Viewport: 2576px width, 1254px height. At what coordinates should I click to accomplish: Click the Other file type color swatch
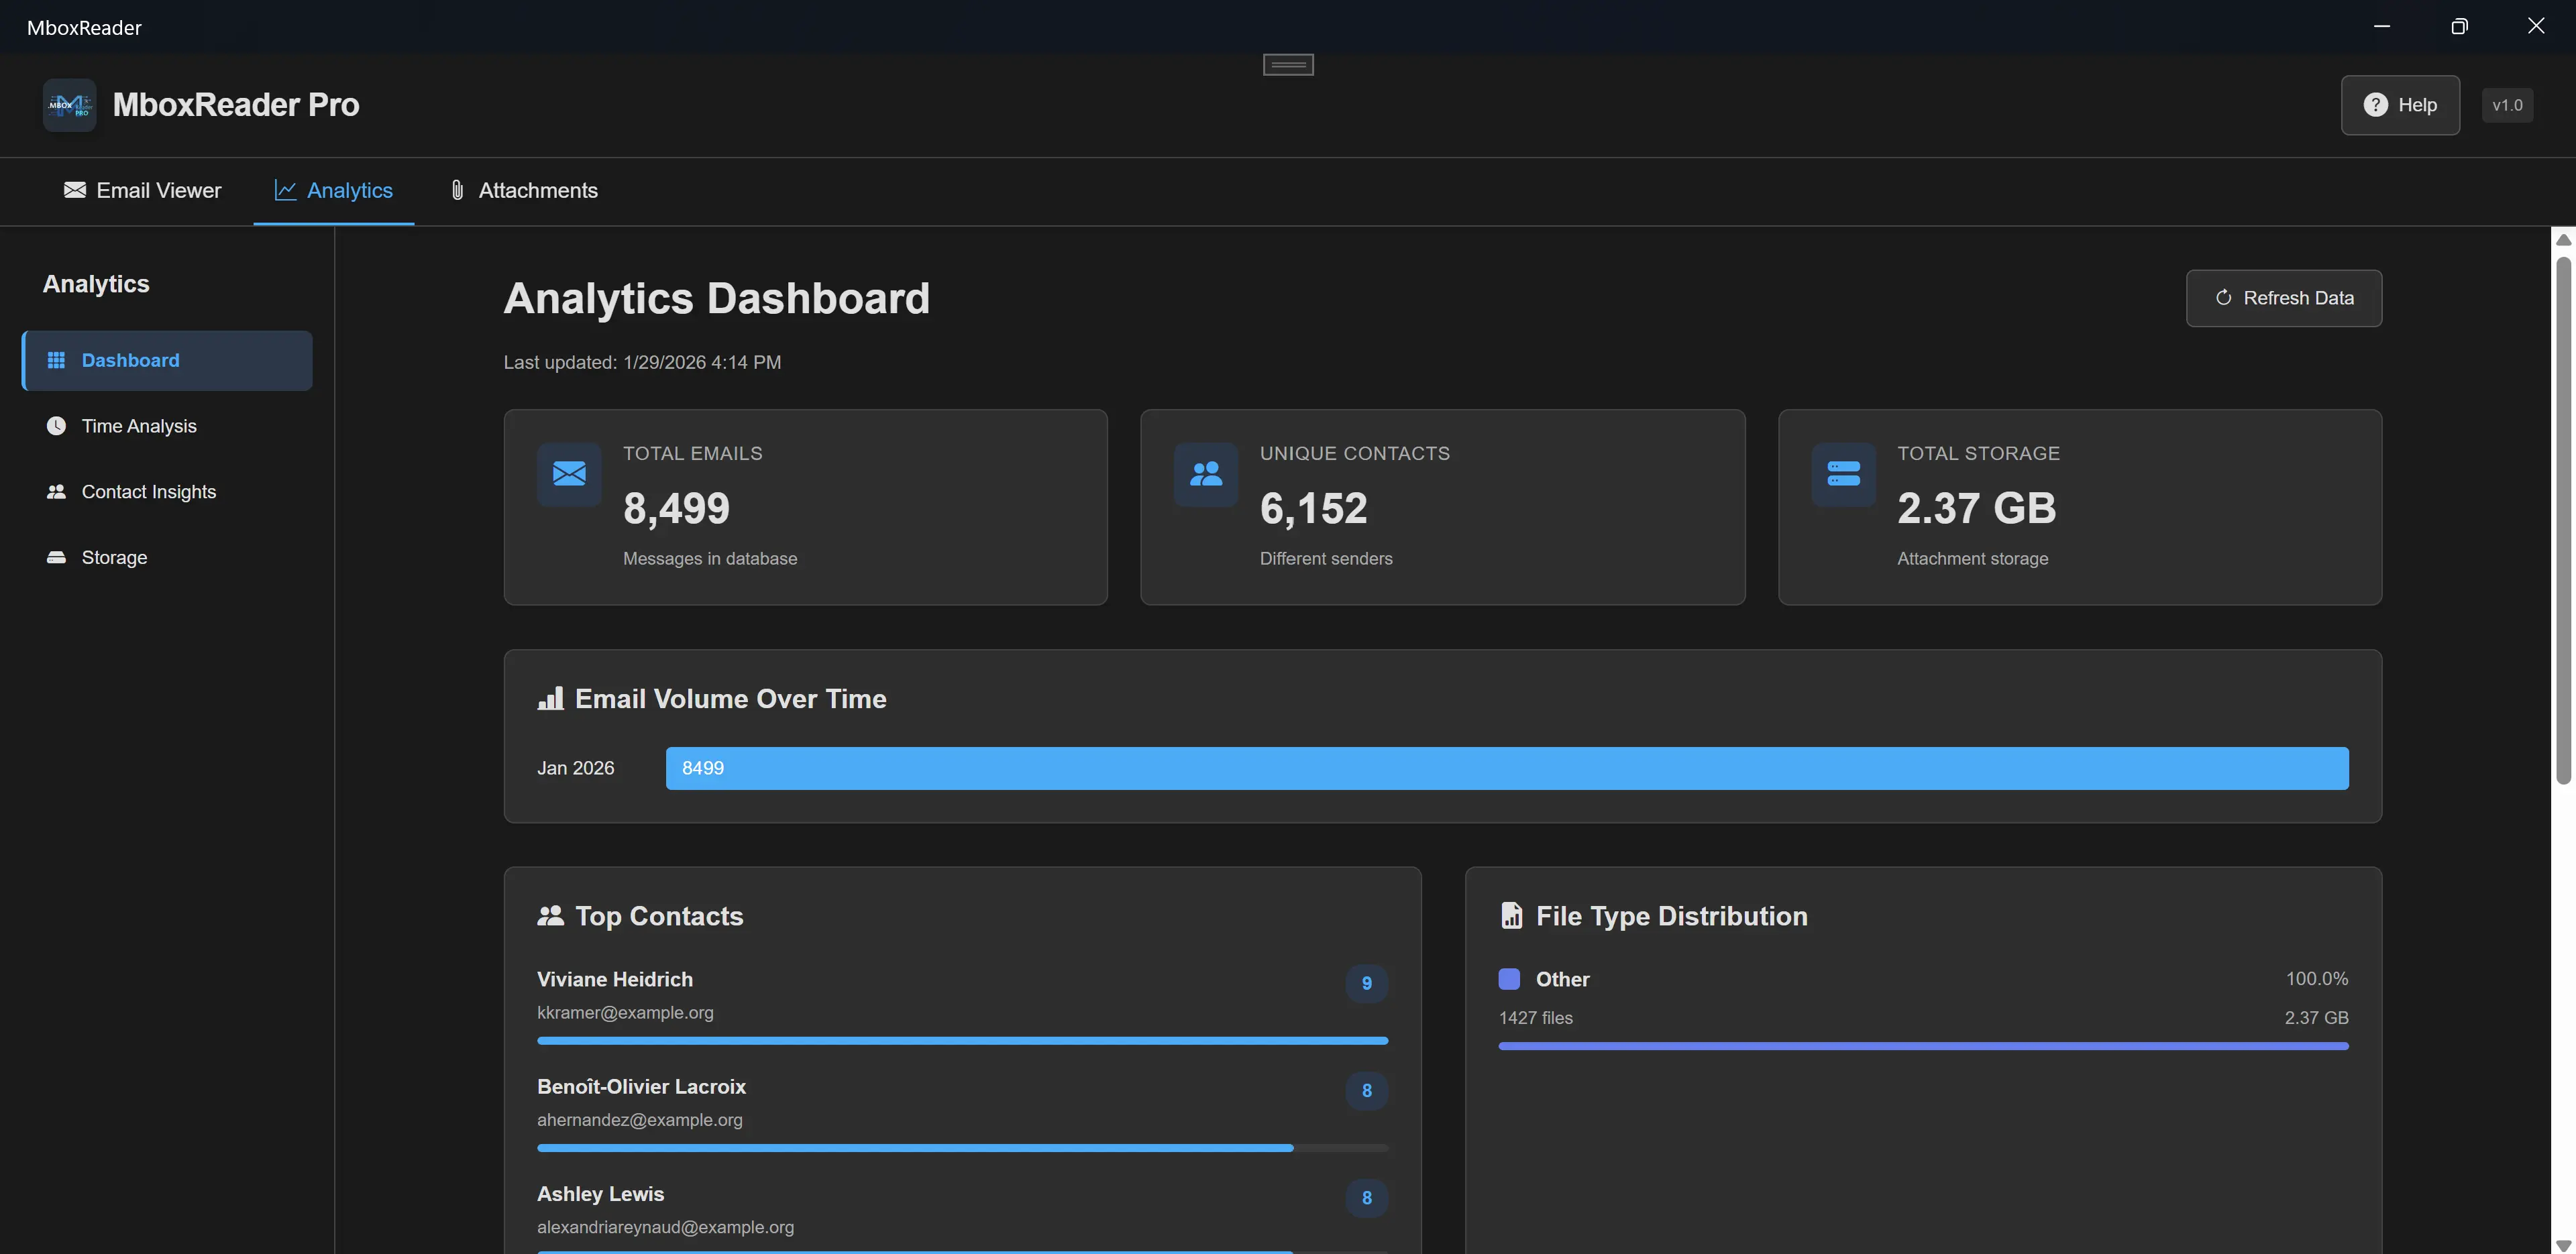(1509, 979)
